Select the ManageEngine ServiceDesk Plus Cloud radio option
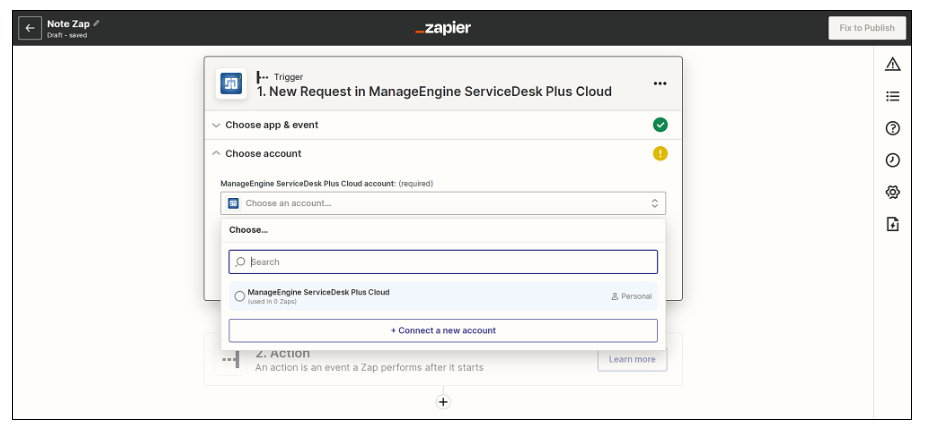Screen dimensions: 935x430 (x=240, y=296)
